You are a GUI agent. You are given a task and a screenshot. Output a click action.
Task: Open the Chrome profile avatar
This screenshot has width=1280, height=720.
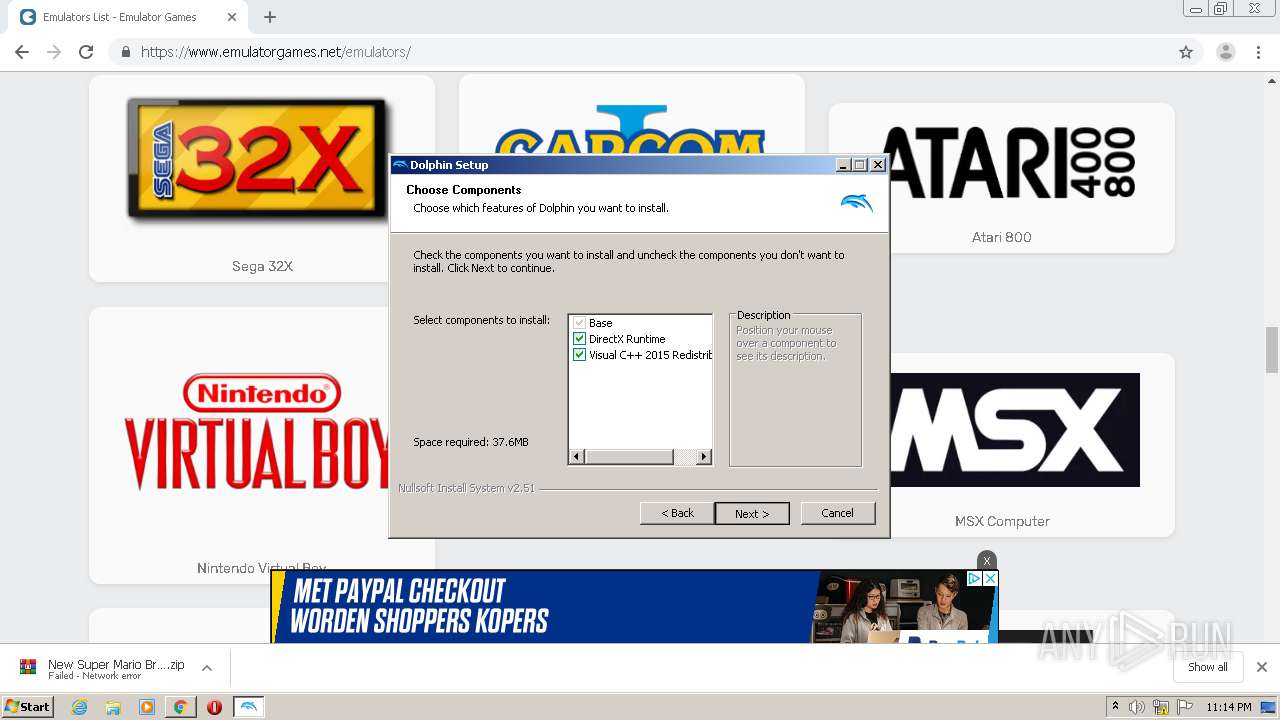(1226, 52)
